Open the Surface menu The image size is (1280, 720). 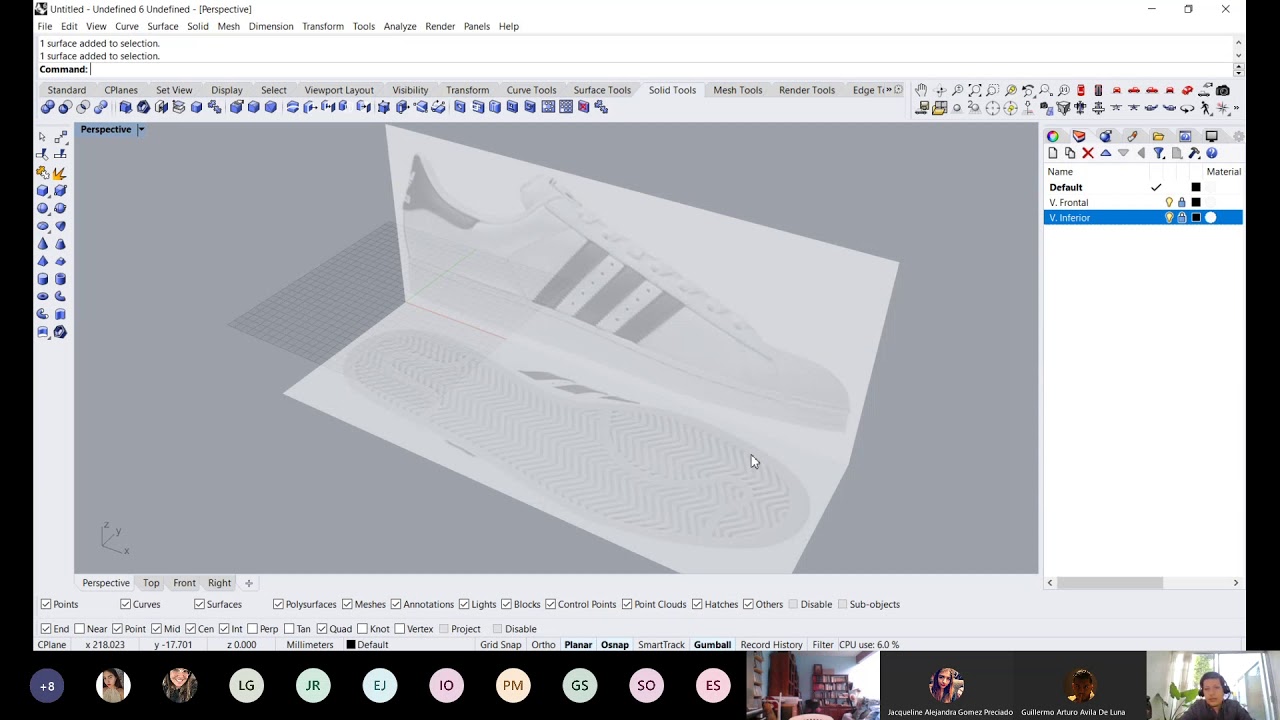pyautogui.click(x=162, y=26)
